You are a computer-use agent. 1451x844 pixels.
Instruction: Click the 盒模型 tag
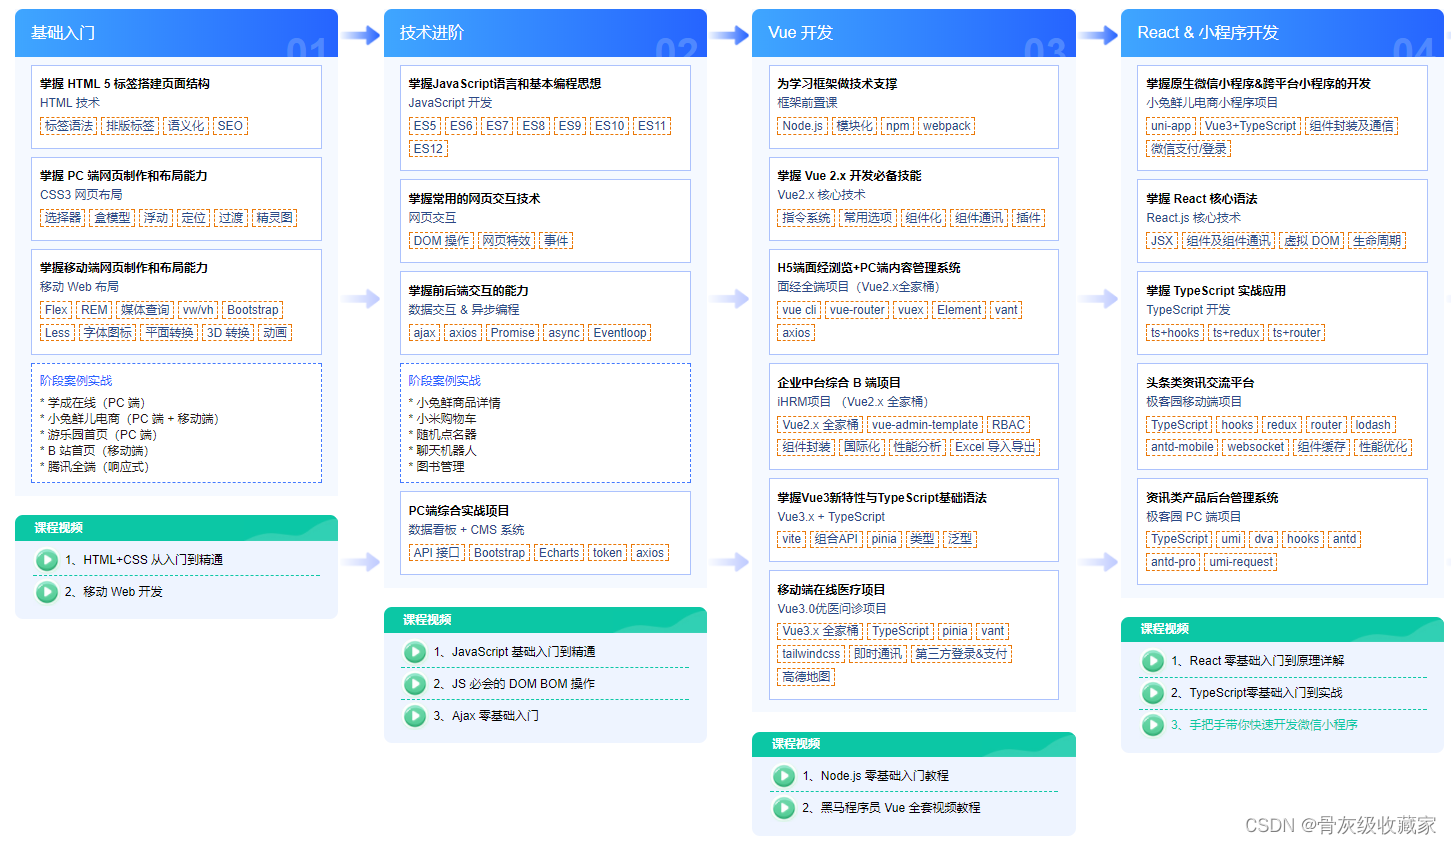(x=112, y=218)
